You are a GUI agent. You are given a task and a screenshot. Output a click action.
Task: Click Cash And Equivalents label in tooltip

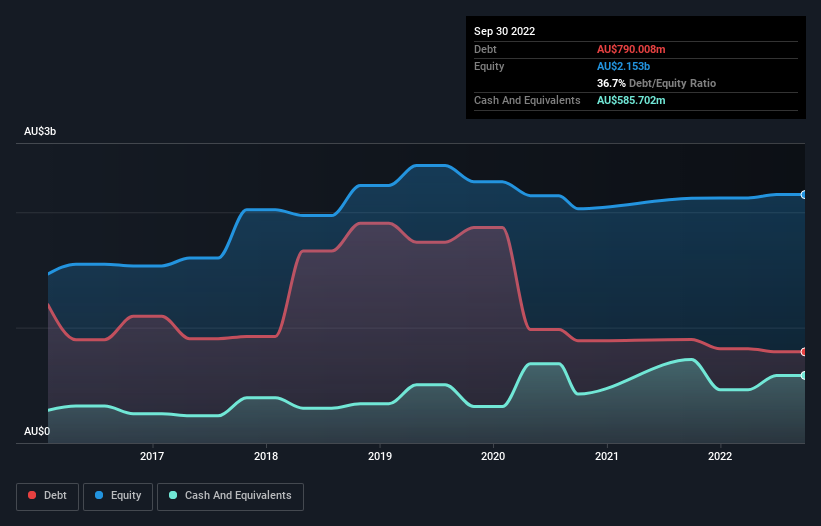tap(527, 100)
